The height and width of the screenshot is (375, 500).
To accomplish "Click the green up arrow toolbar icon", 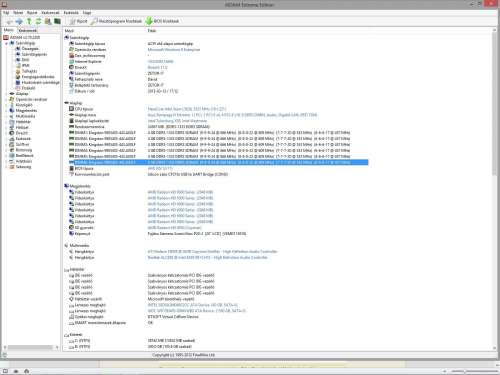I will [x=29, y=21].
